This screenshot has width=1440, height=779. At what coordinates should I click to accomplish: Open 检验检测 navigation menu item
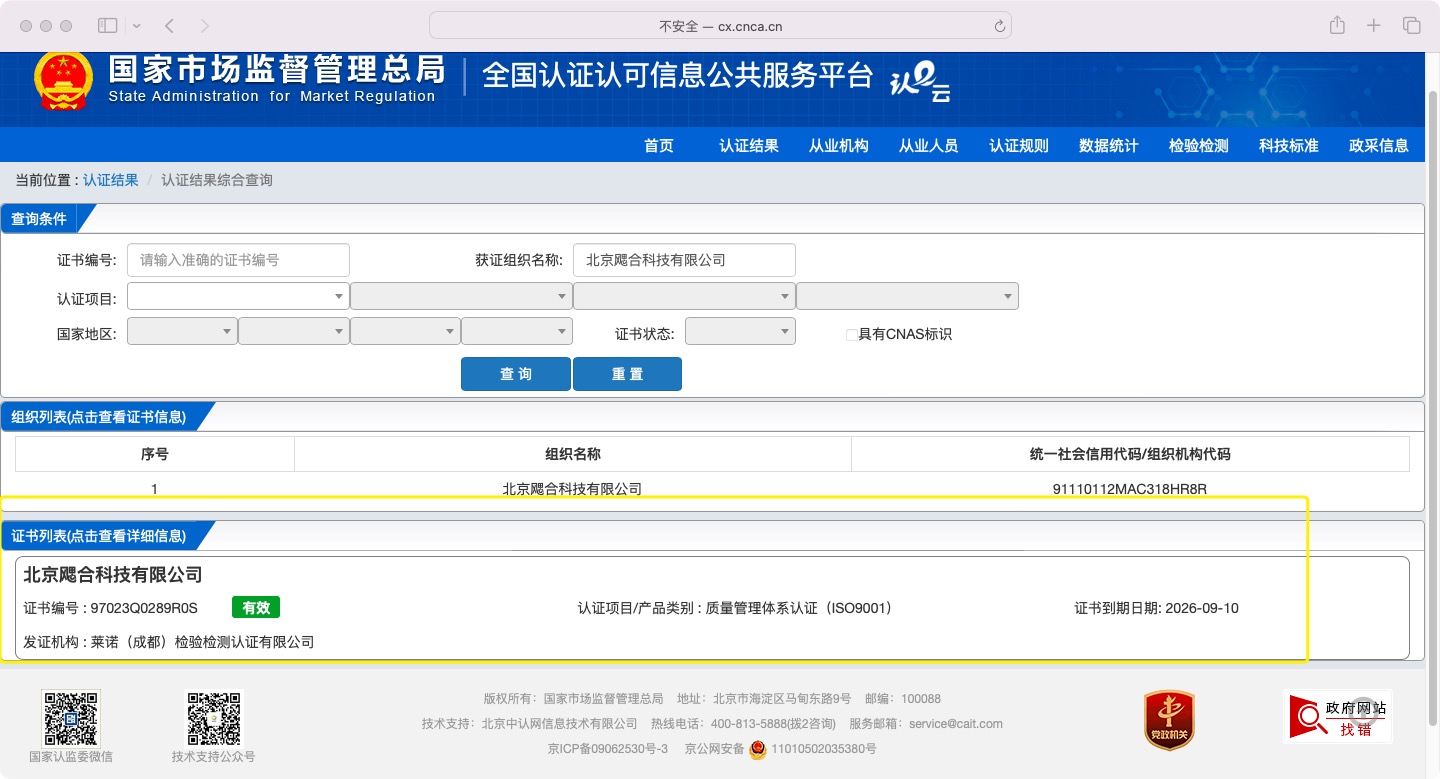click(x=1199, y=145)
